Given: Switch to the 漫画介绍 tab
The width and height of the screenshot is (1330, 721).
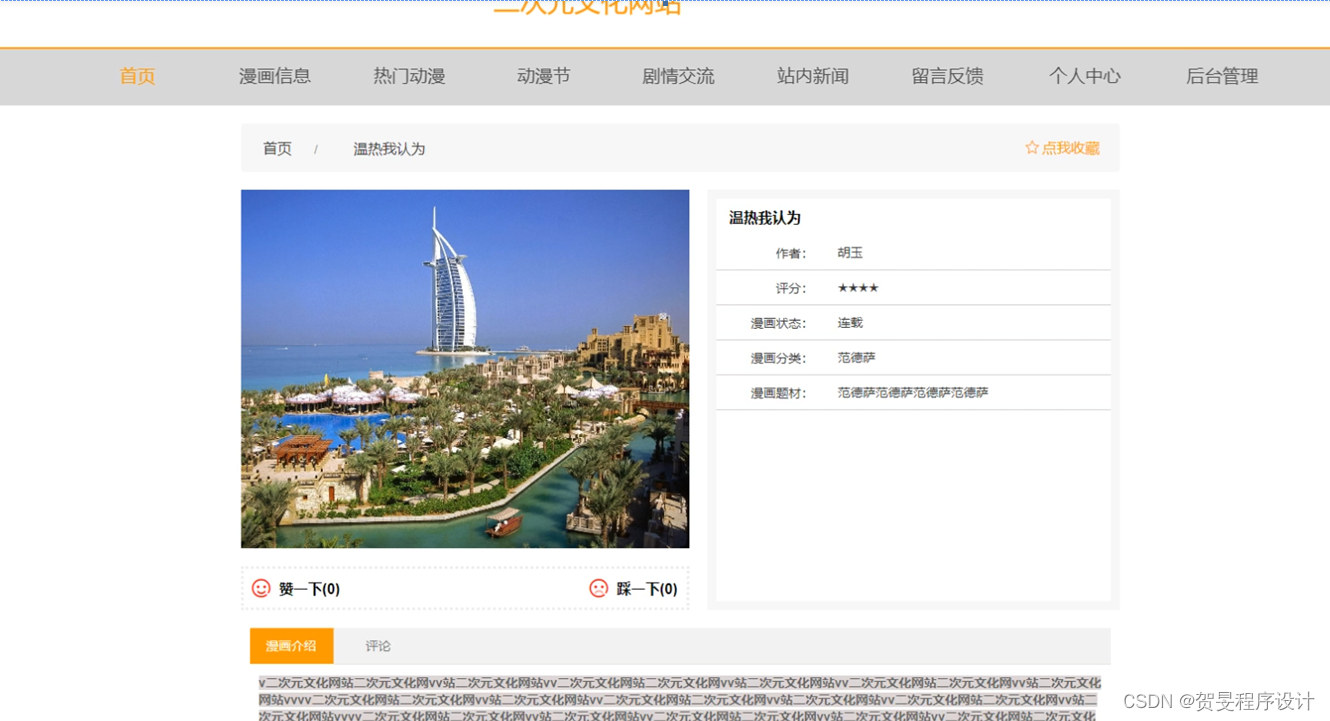Looking at the screenshot, I should coord(291,646).
